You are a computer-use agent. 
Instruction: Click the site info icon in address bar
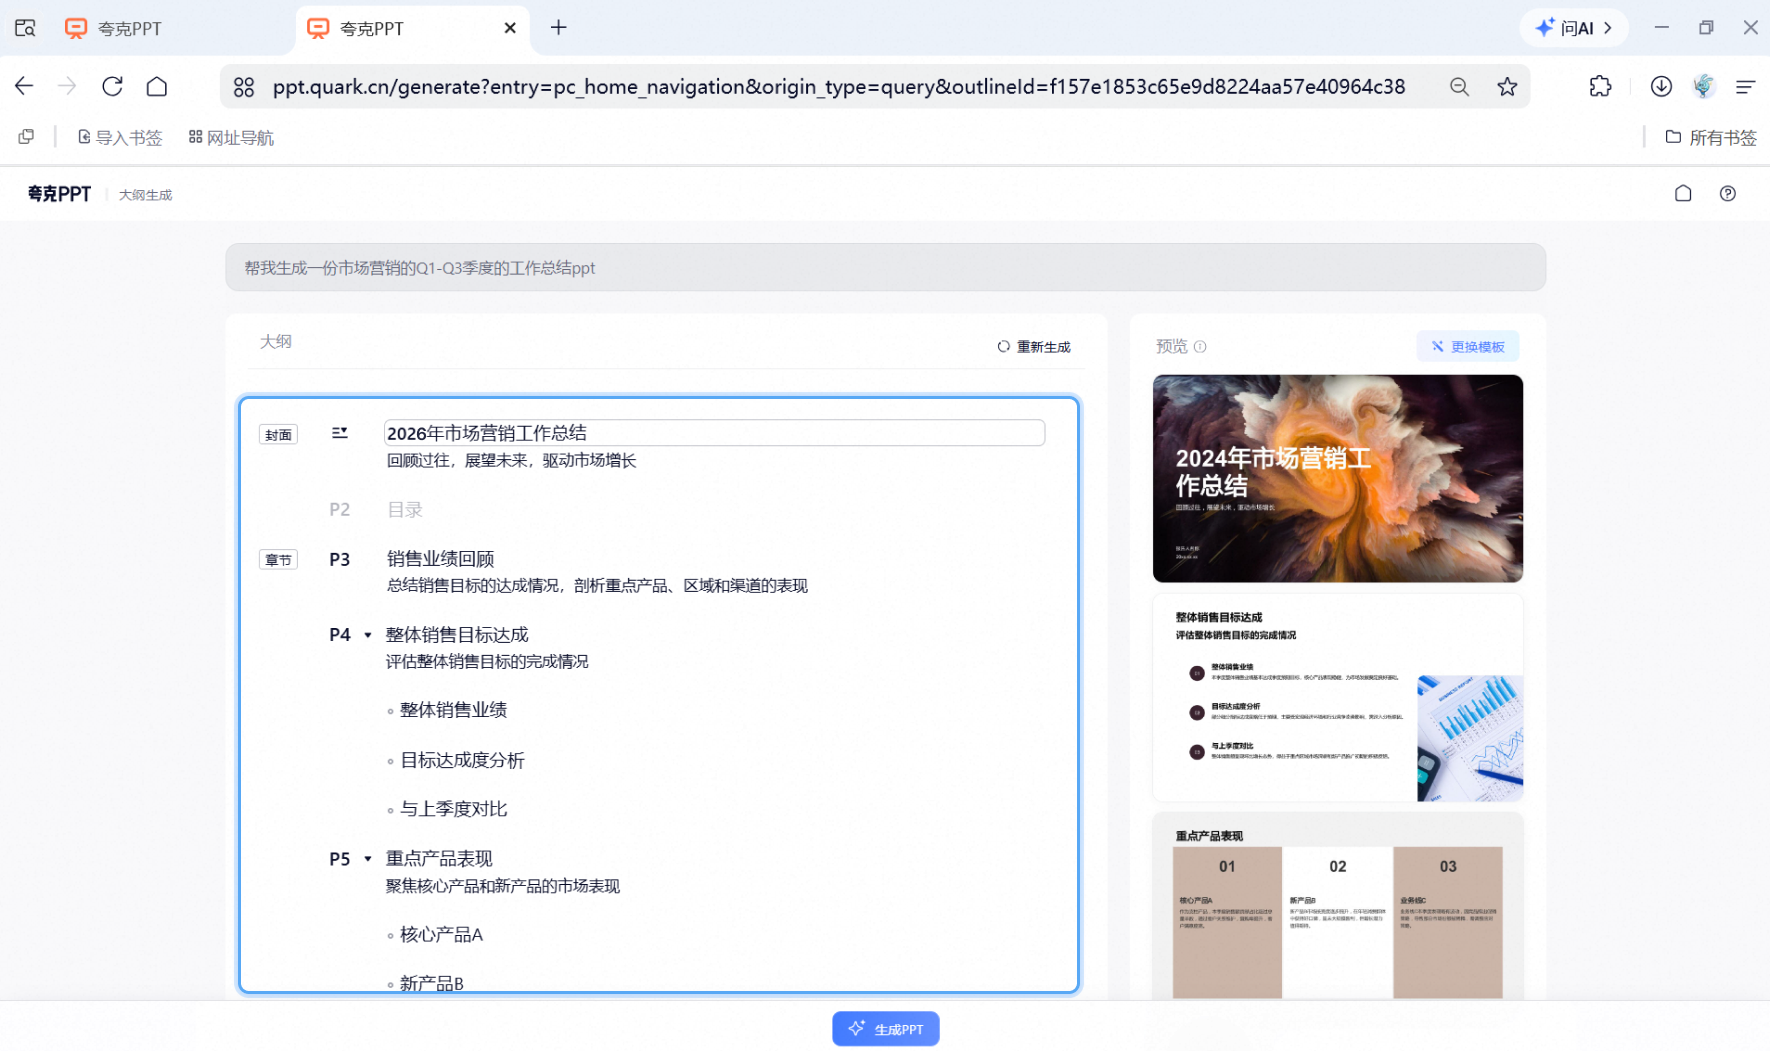pyautogui.click(x=244, y=87)
